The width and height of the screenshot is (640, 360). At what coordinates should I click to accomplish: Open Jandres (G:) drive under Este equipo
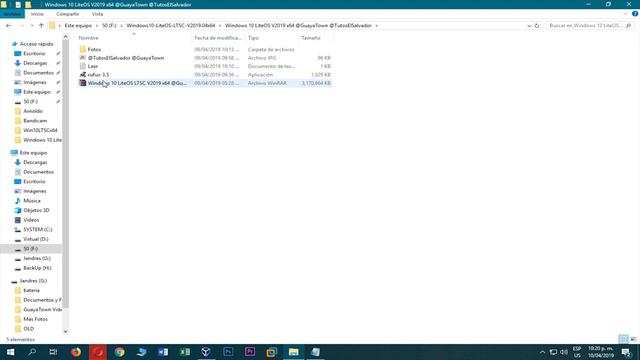click(x=37, y=258)
